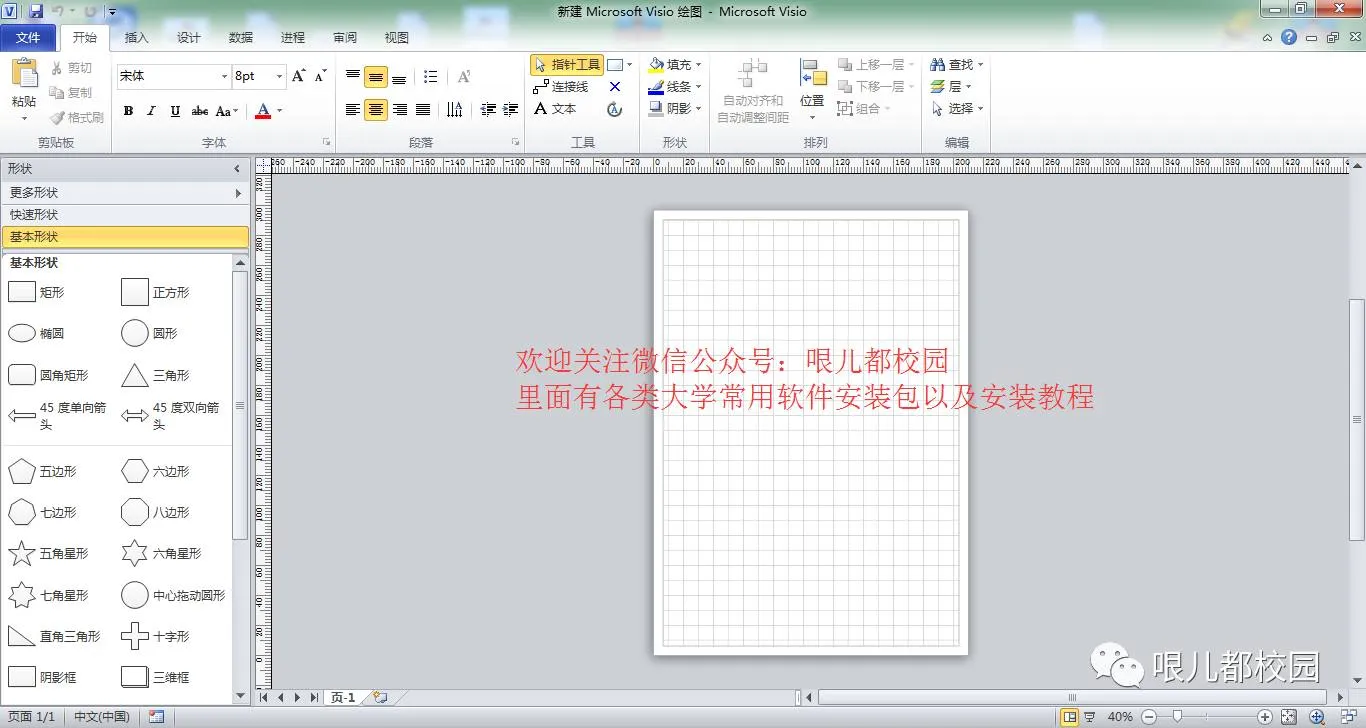Toggle normal view button in status bar
This screenshot has width=1366, height=728.
(x=1070, y=717)
